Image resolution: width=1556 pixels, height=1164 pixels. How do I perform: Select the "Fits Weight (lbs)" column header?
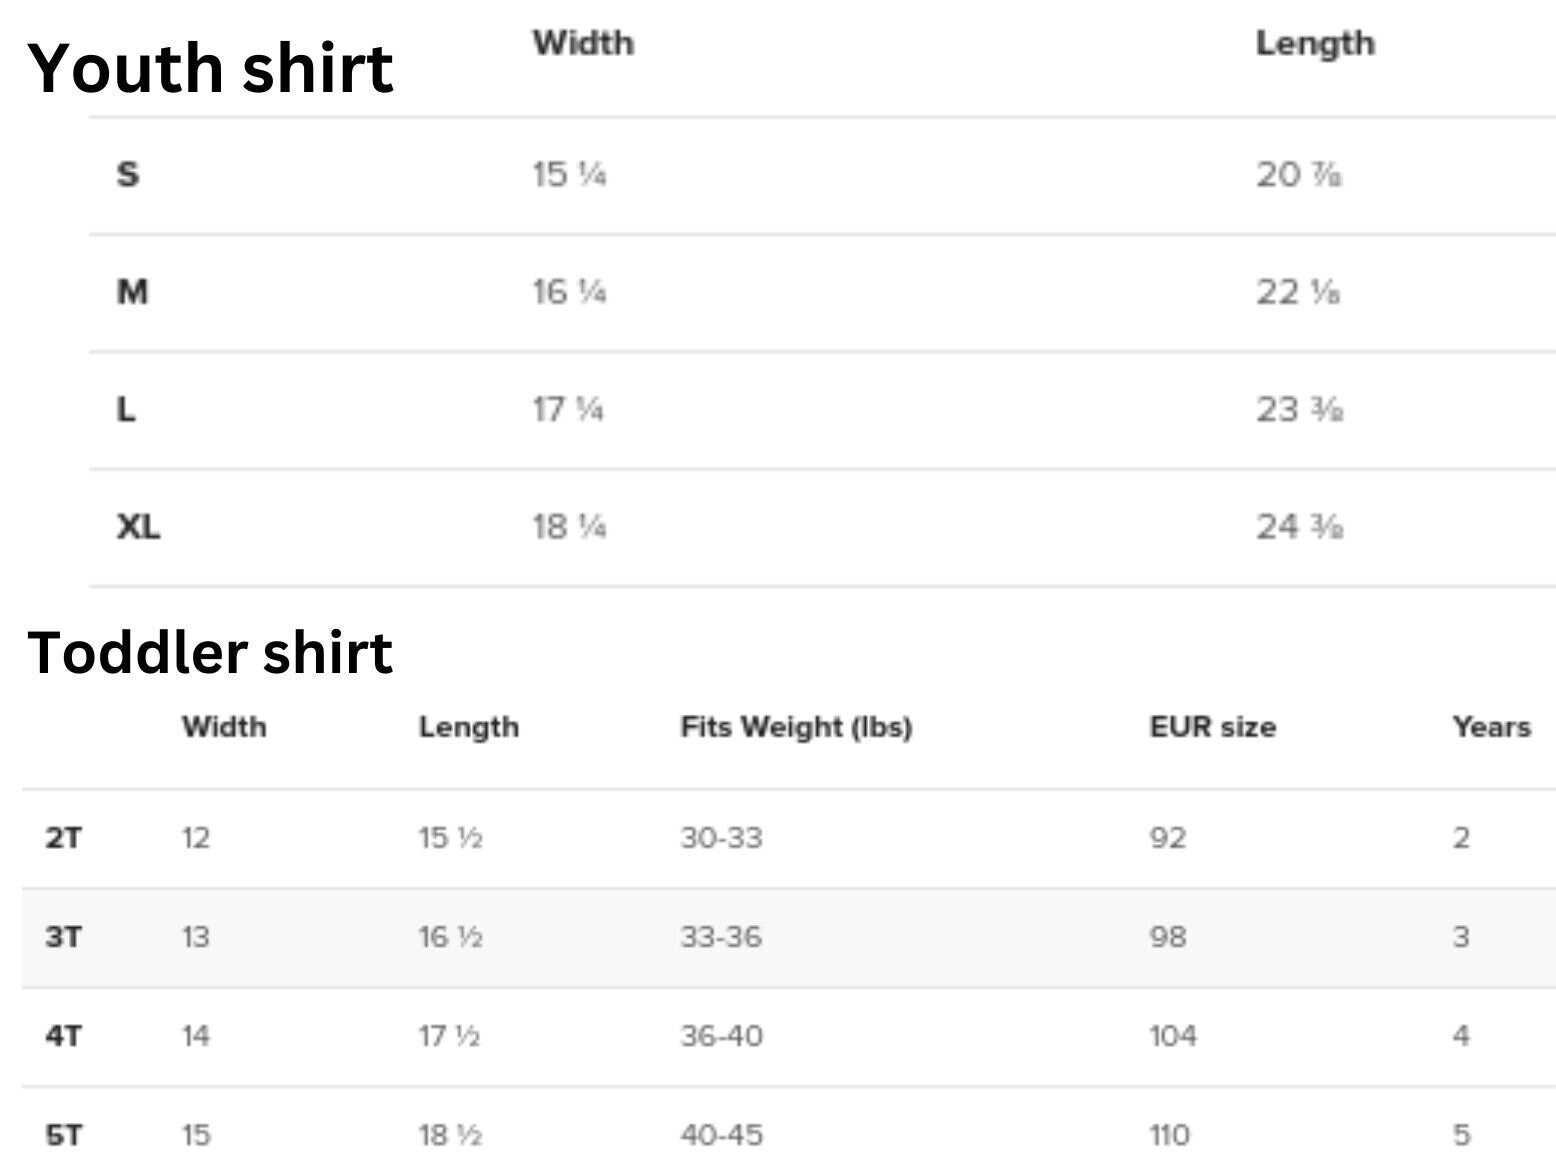(x=796, y=727)
